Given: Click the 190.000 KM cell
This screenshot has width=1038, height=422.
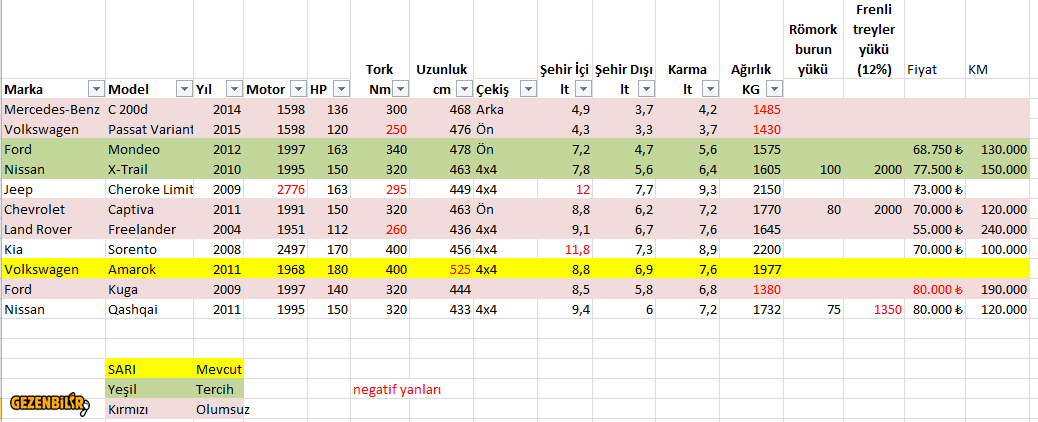Looking at the screenshot, I should (998, 290).
